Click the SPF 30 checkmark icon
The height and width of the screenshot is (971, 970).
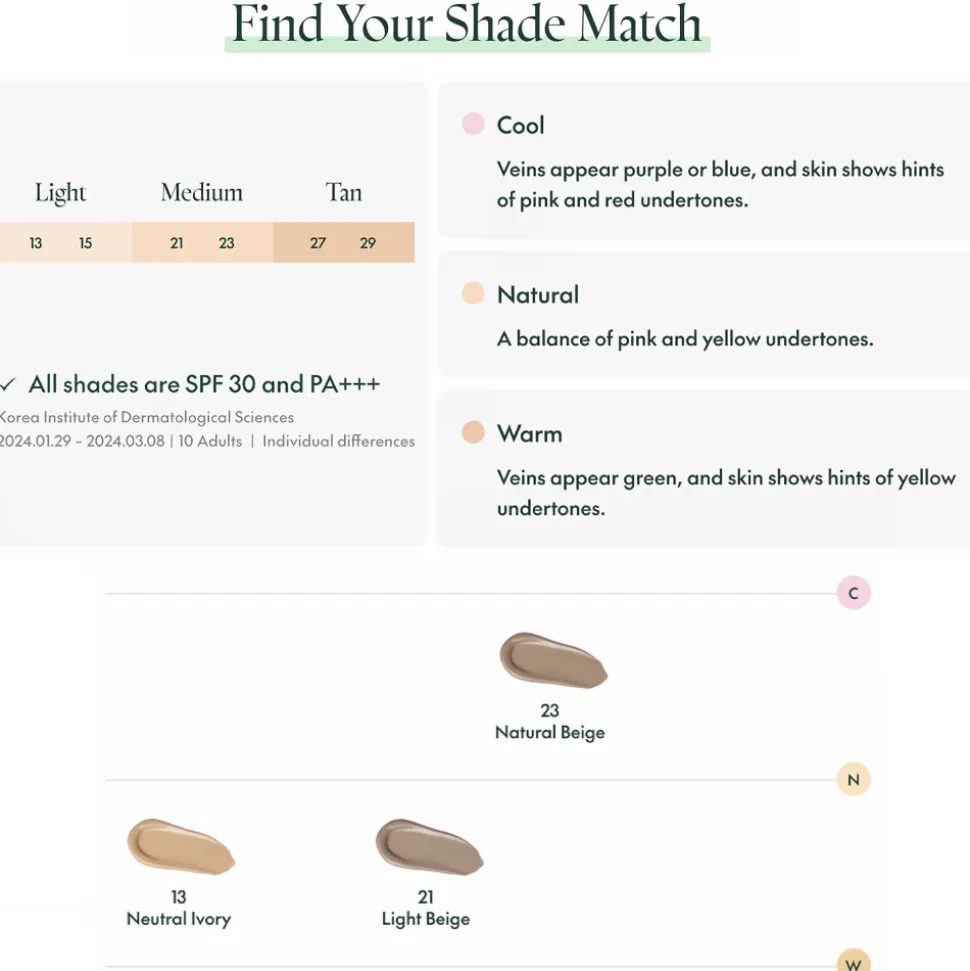(8, 384)
